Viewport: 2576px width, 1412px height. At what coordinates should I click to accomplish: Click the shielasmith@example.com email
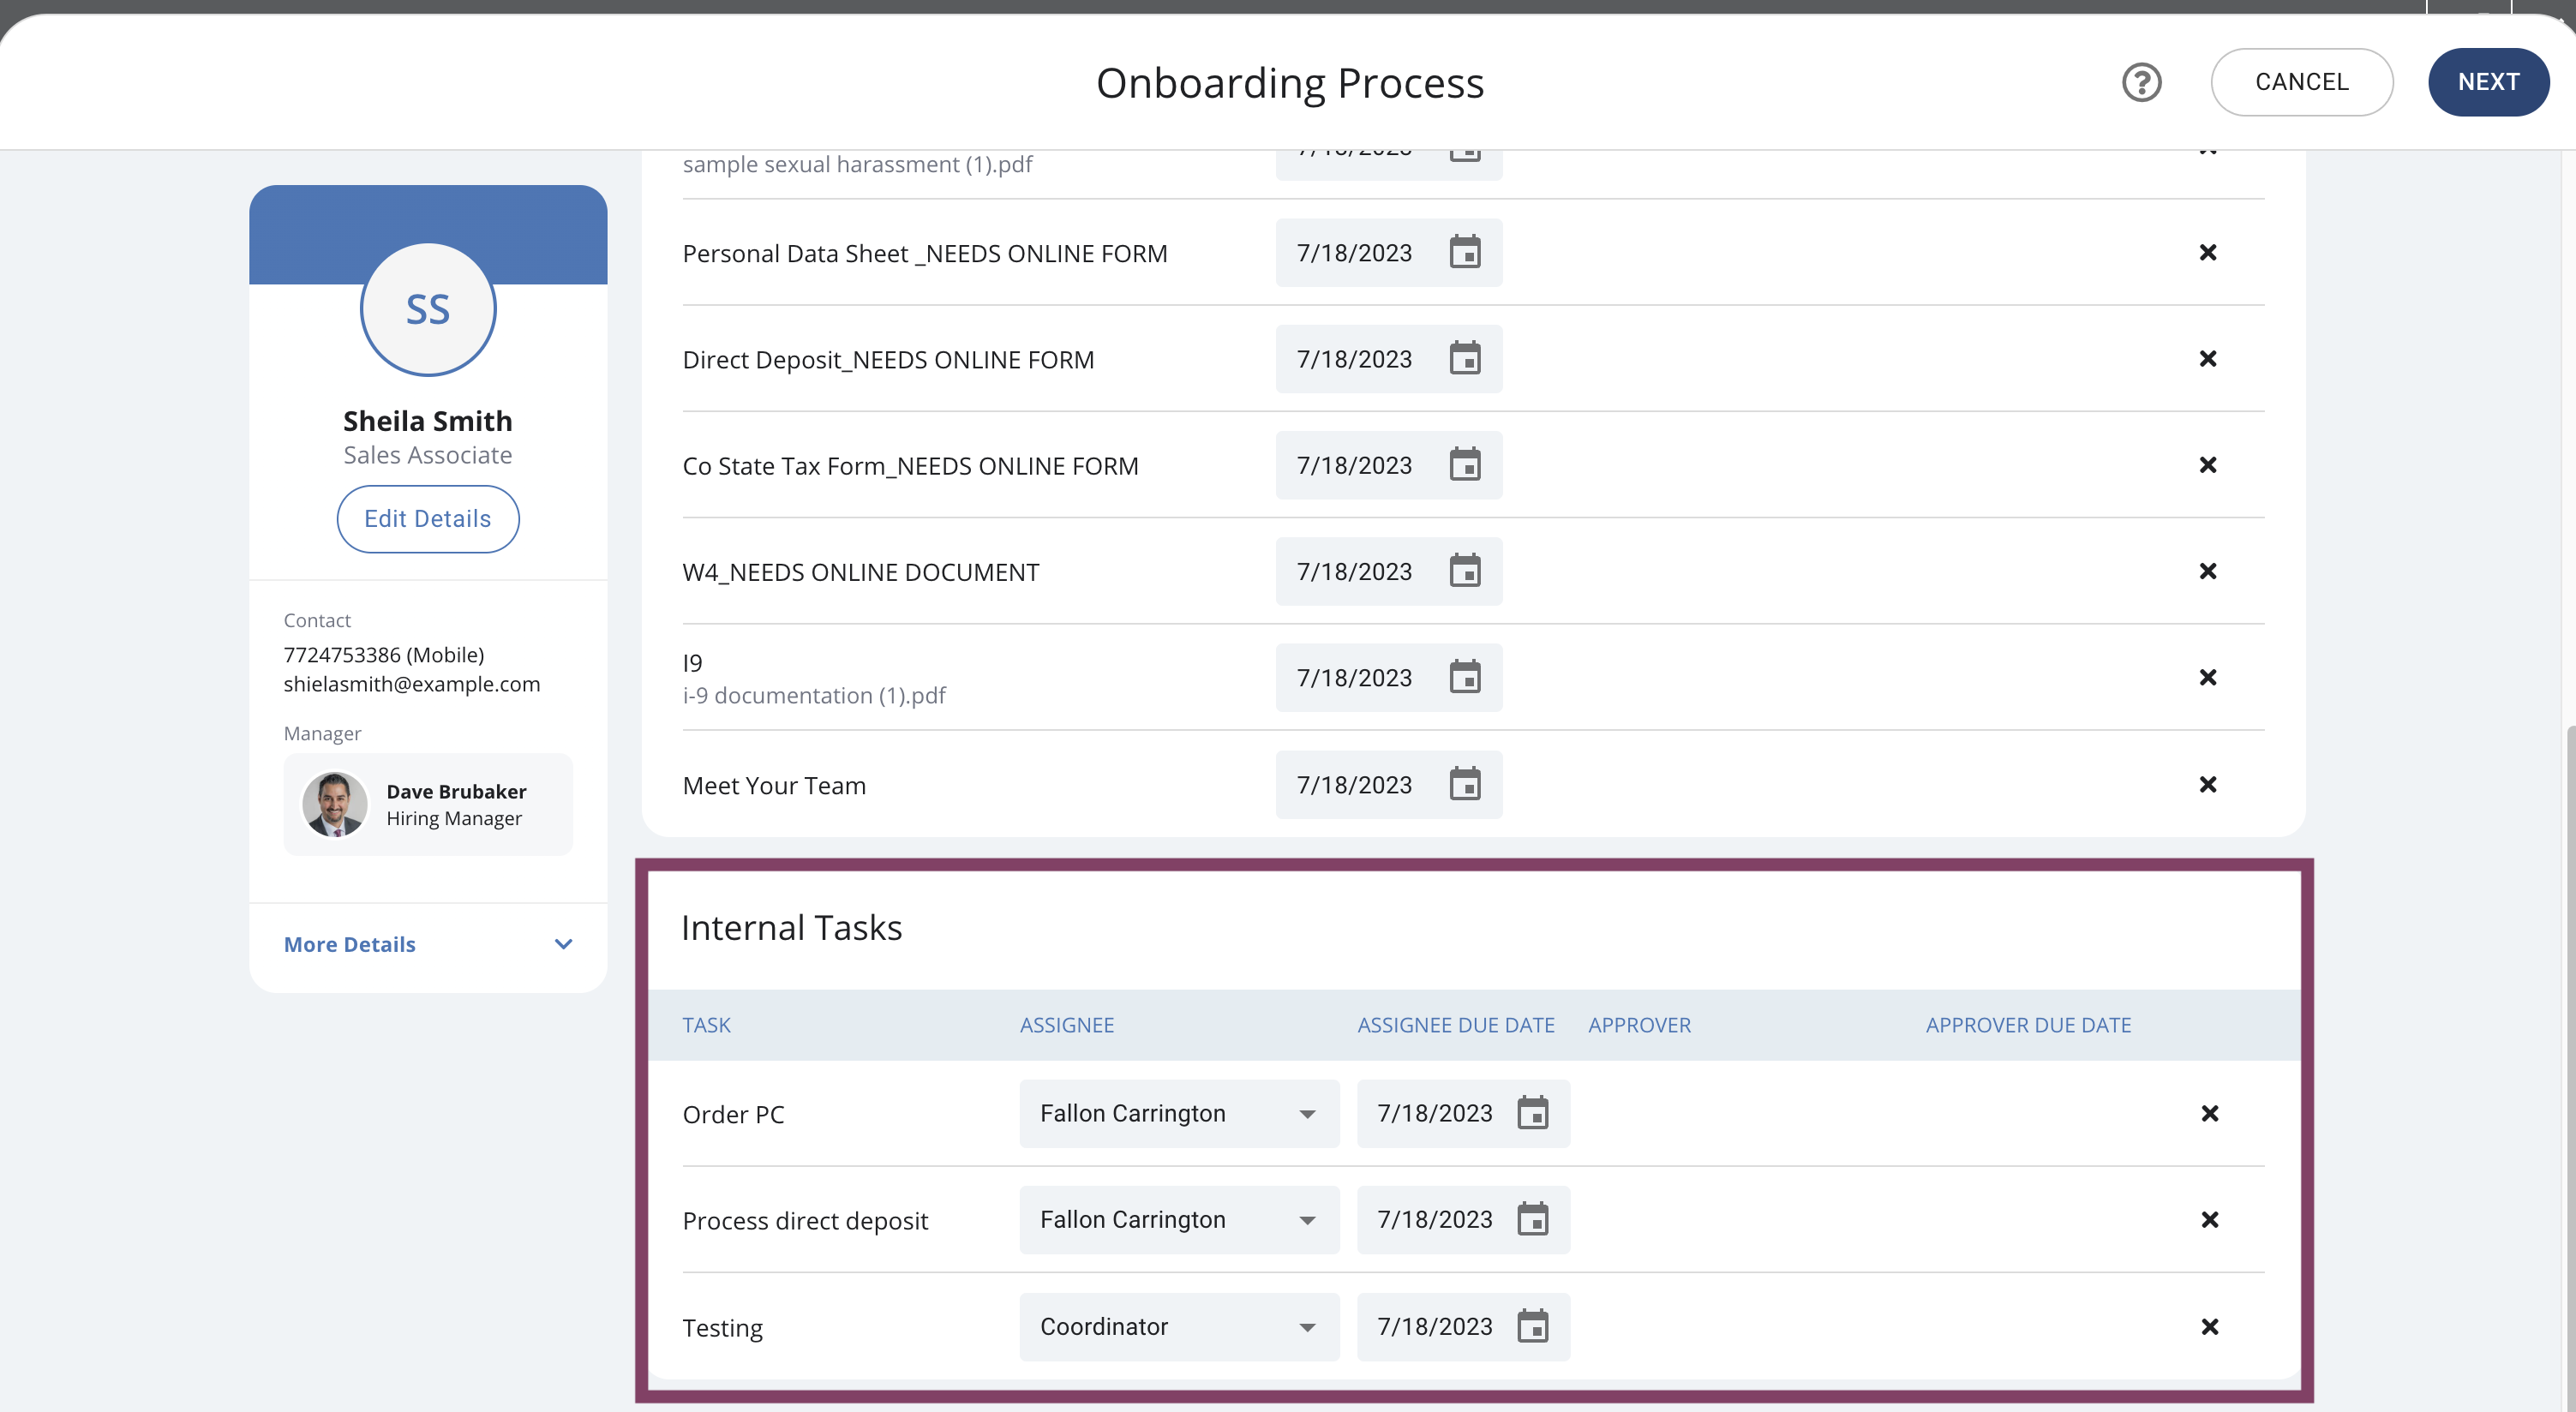(412, 685)
